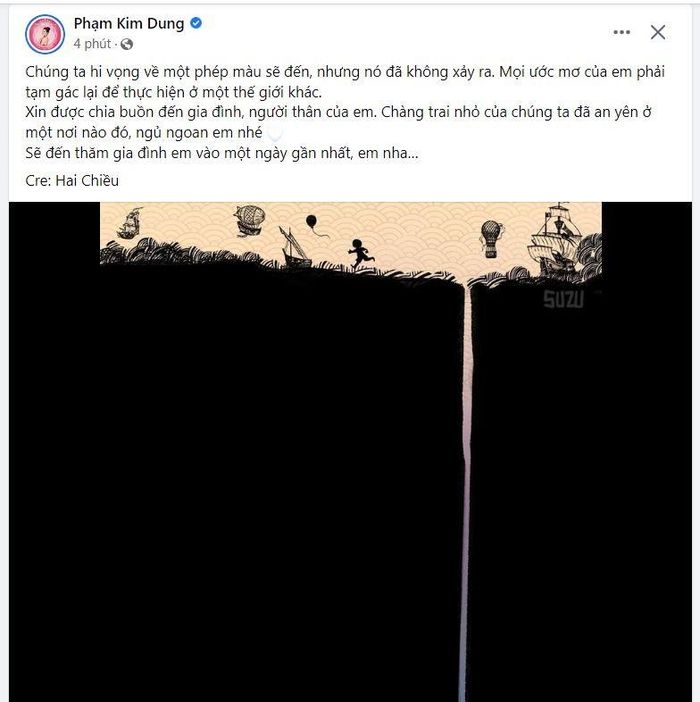This screenshot has height=702, width=700.
Task: Open the three-dot post options menu
Action: [622, 32]
